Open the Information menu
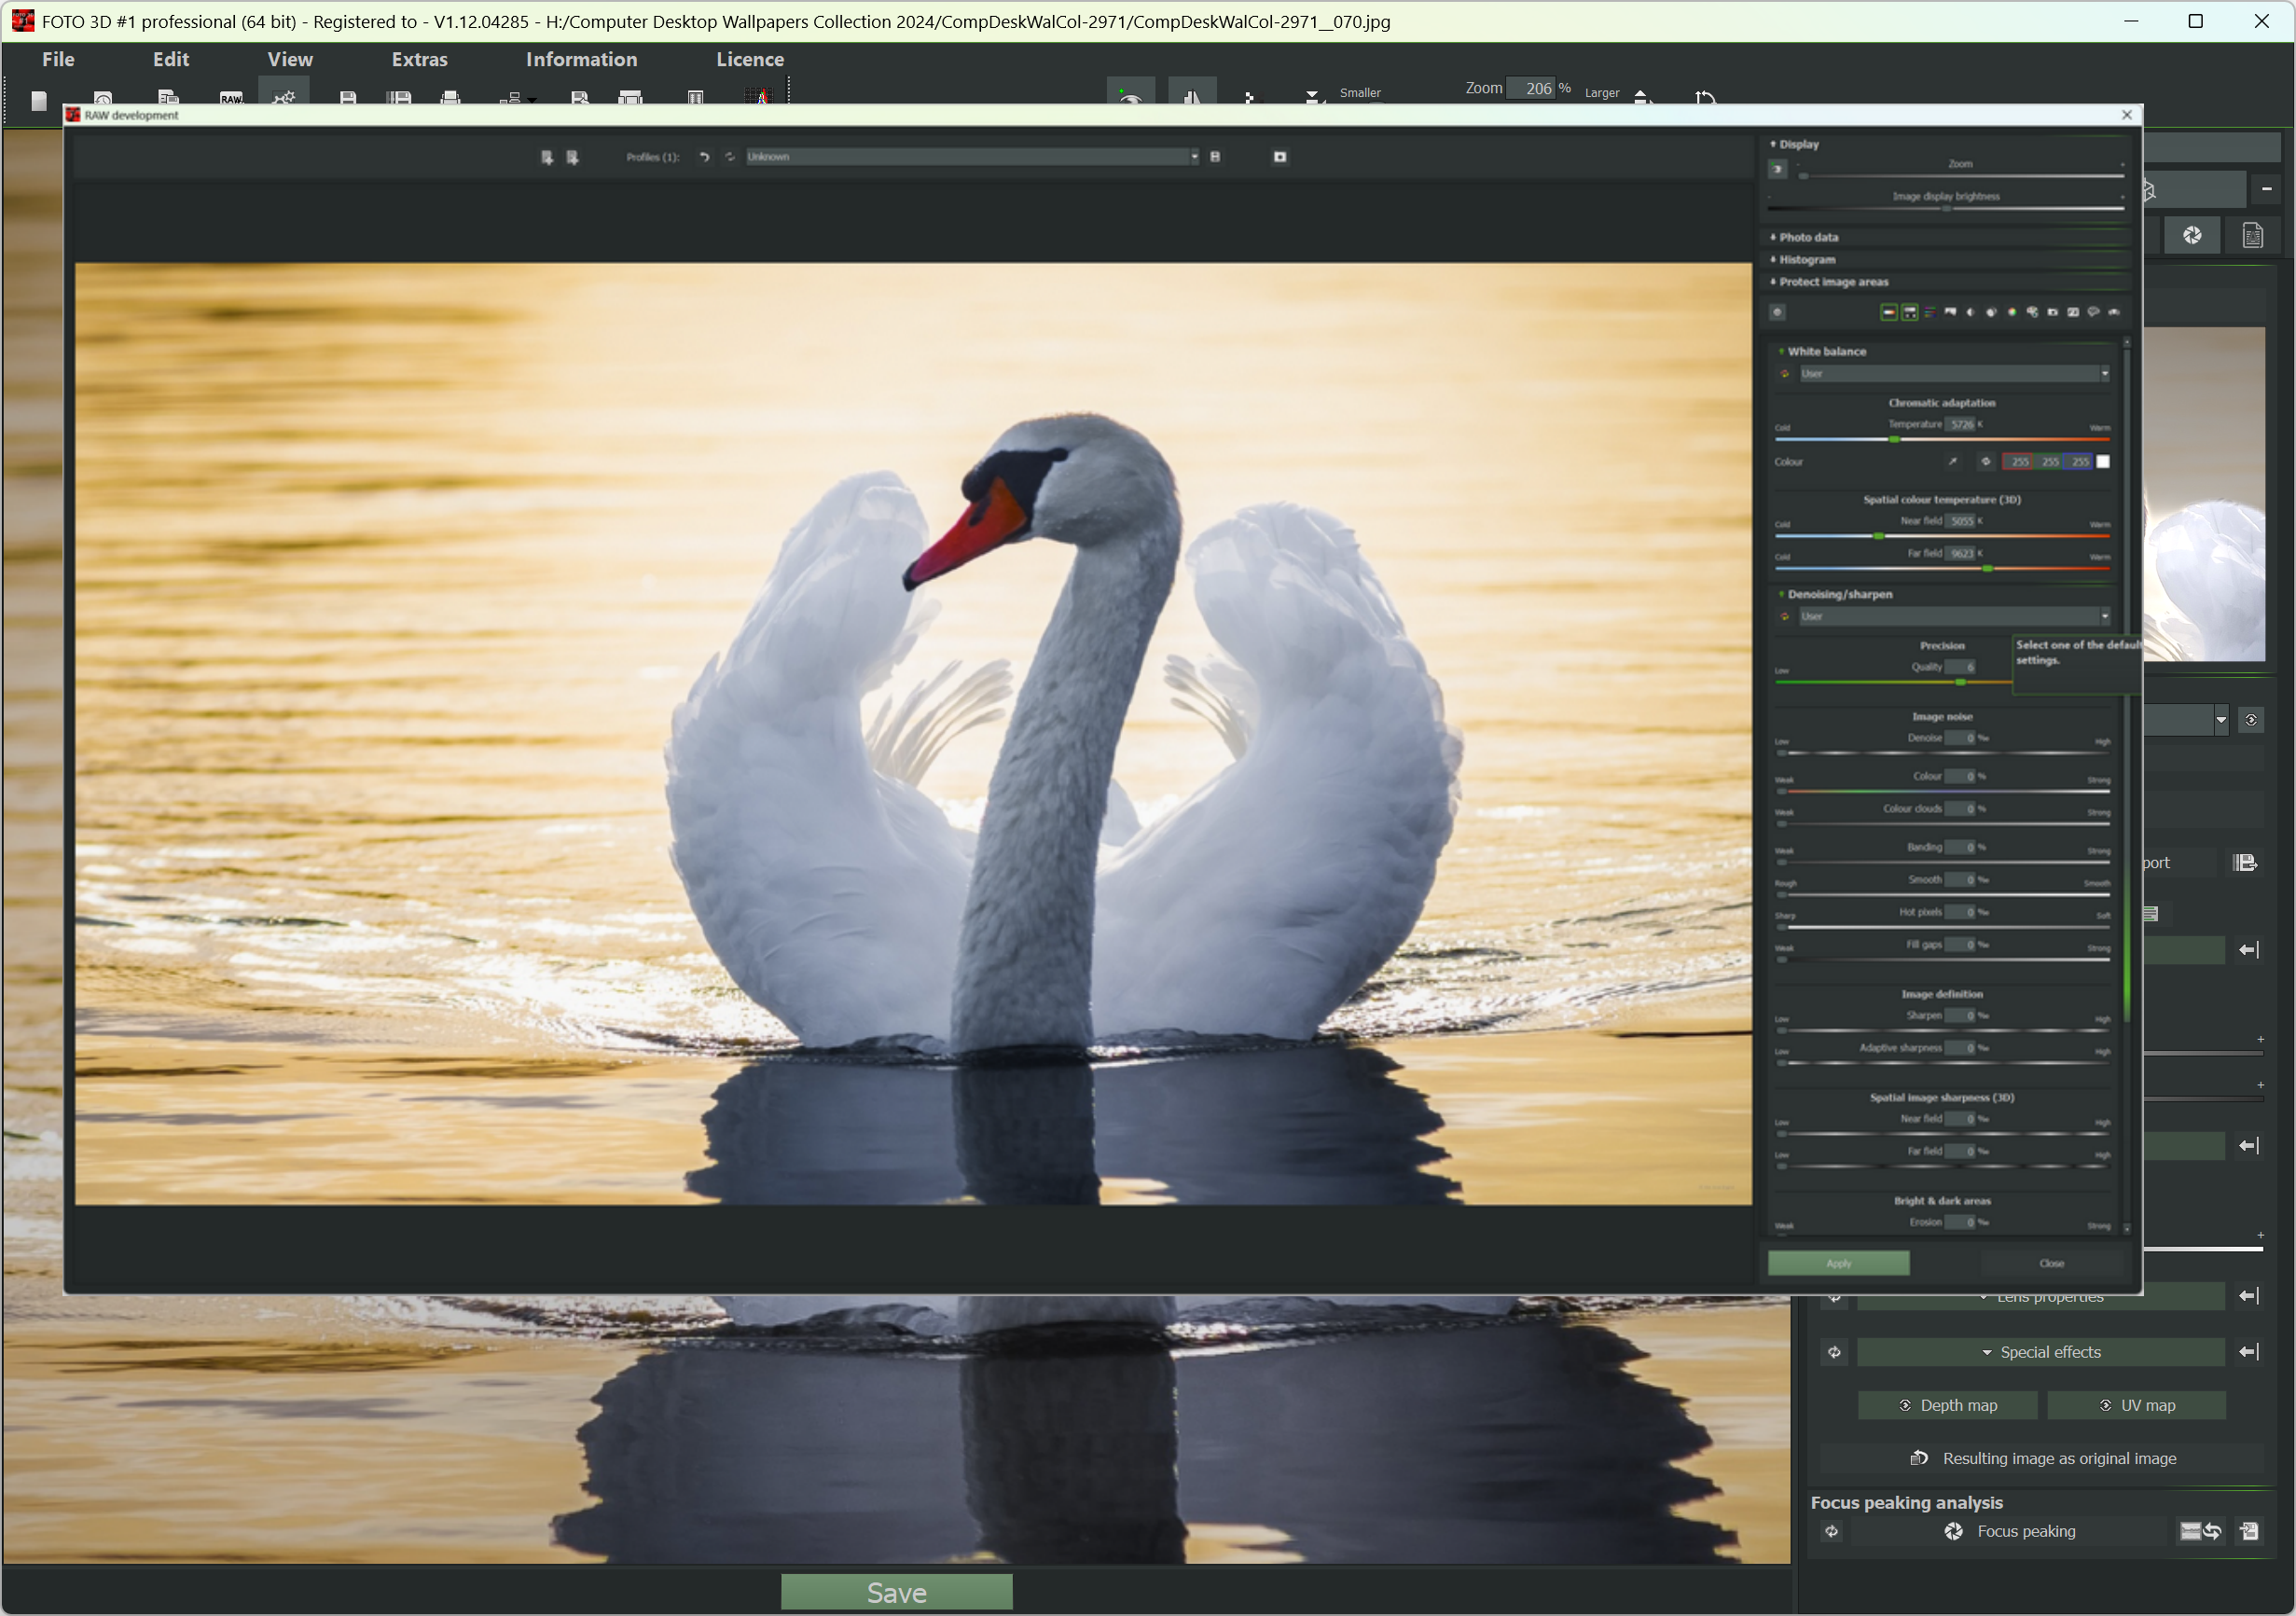 pos(580,59)
